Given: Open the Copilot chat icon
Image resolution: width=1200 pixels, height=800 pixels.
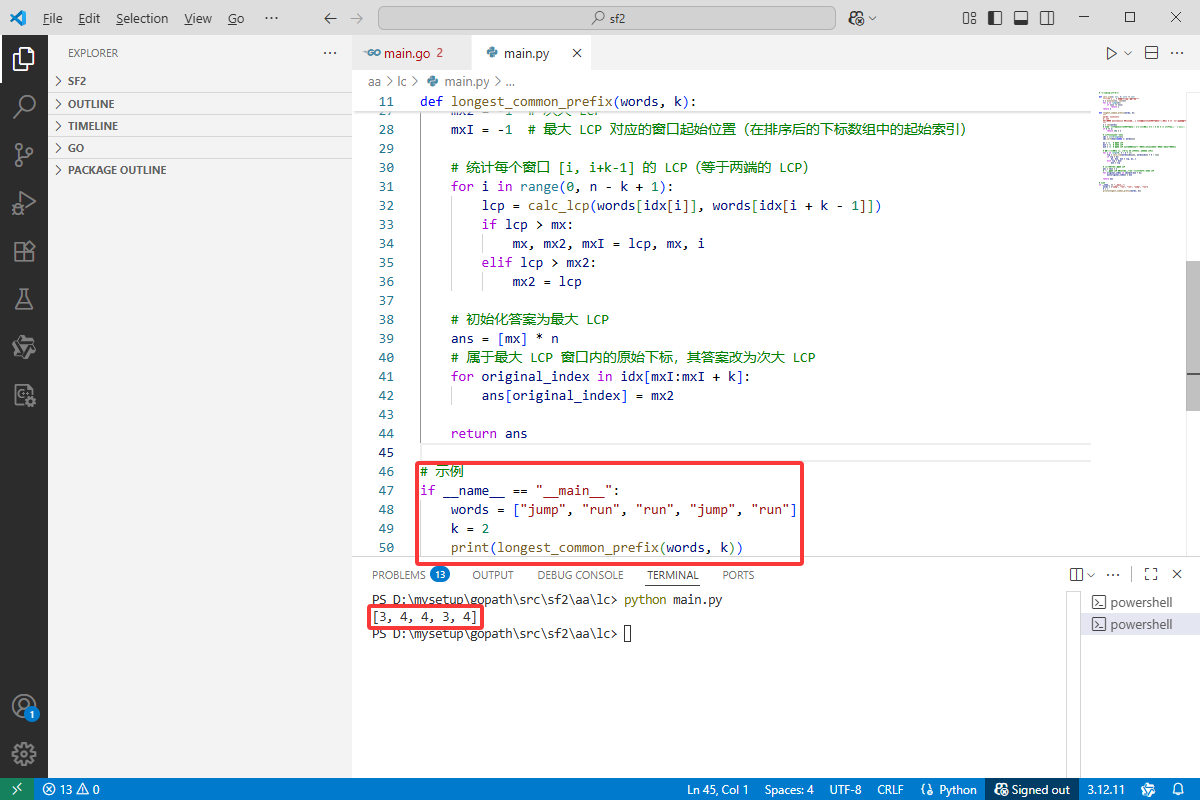Looking at the screenshot, I should click(x=855, y=18).
